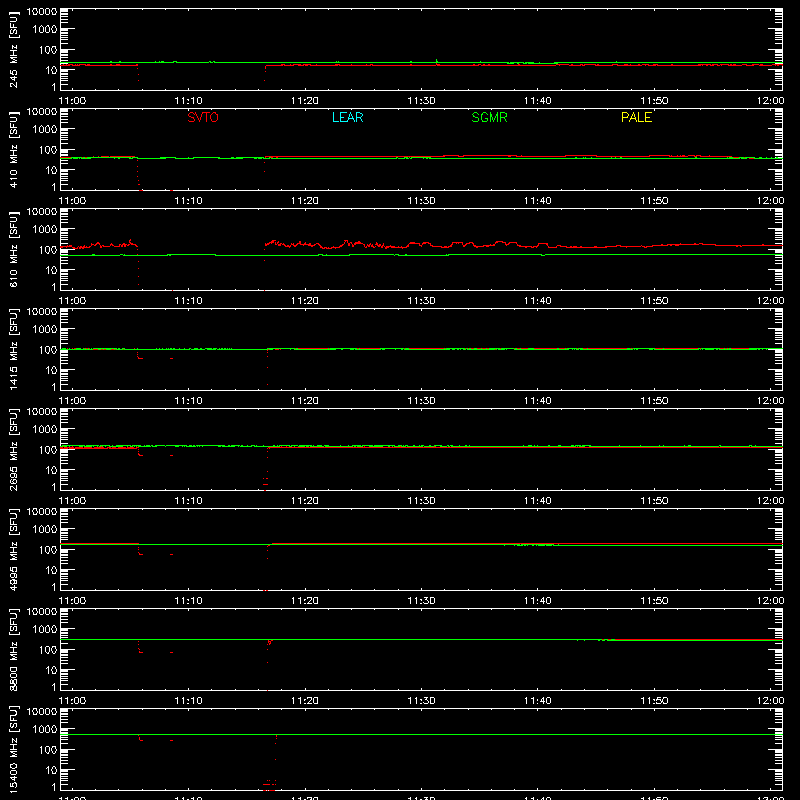Viewport: 800px width, 800px height.
Task: Select the 8800 MHz [SFU] axis title
Action: click(14, 649)
